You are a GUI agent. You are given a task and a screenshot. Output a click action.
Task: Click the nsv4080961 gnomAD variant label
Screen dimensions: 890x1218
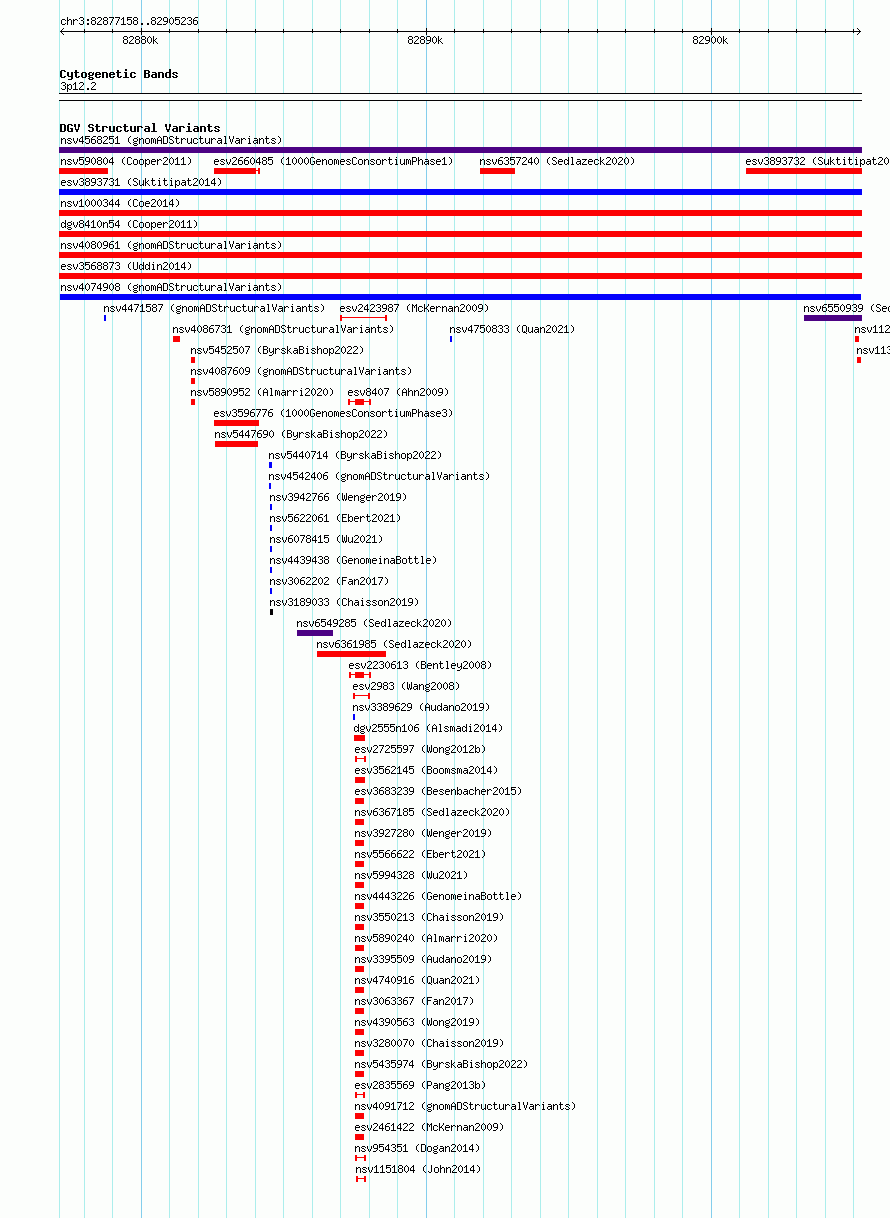coord(171,245)
